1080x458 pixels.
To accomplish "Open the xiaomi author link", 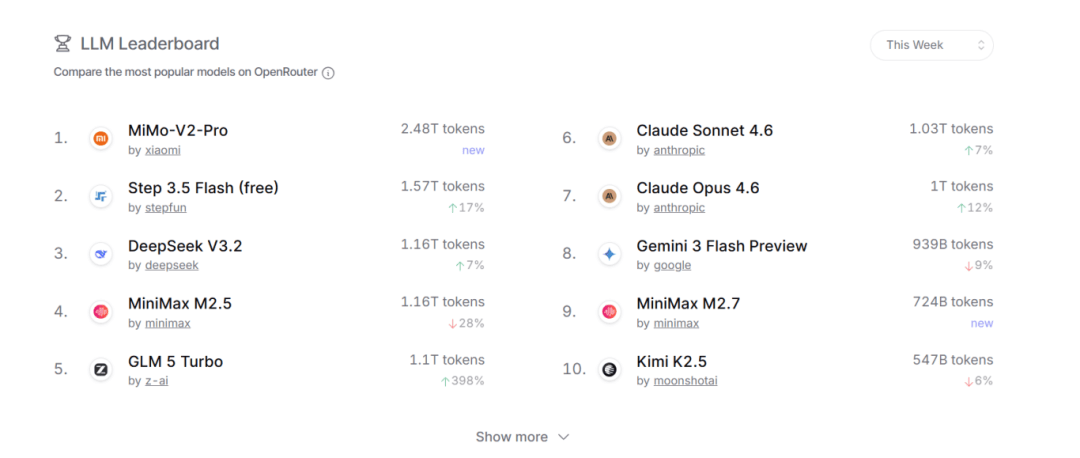I will tap(162, 150).
